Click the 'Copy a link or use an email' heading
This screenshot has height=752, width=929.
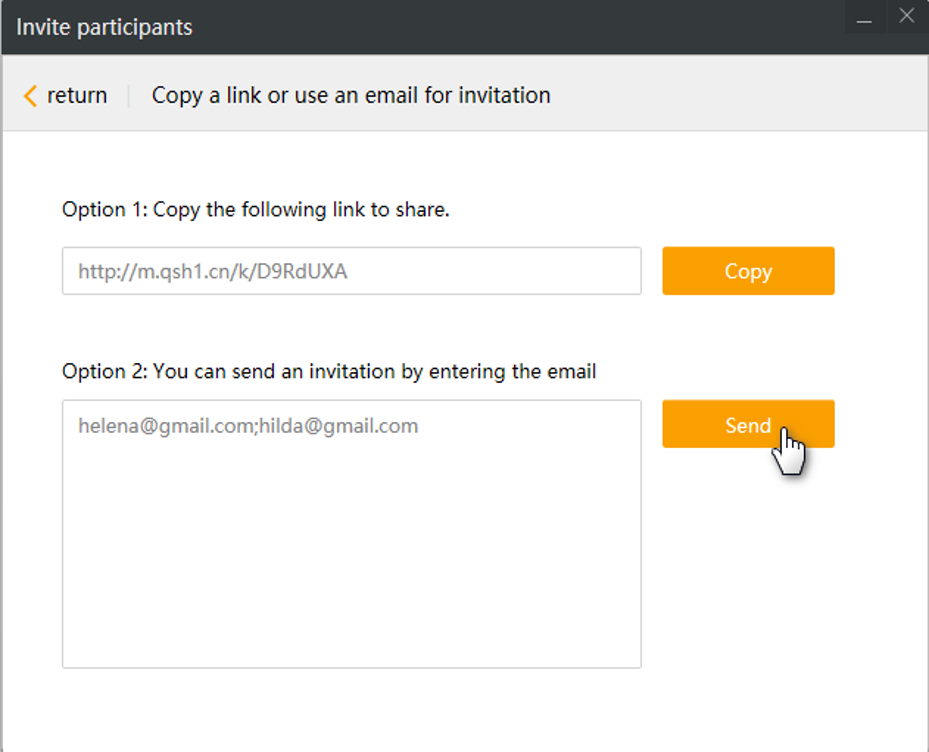[351, 96]
